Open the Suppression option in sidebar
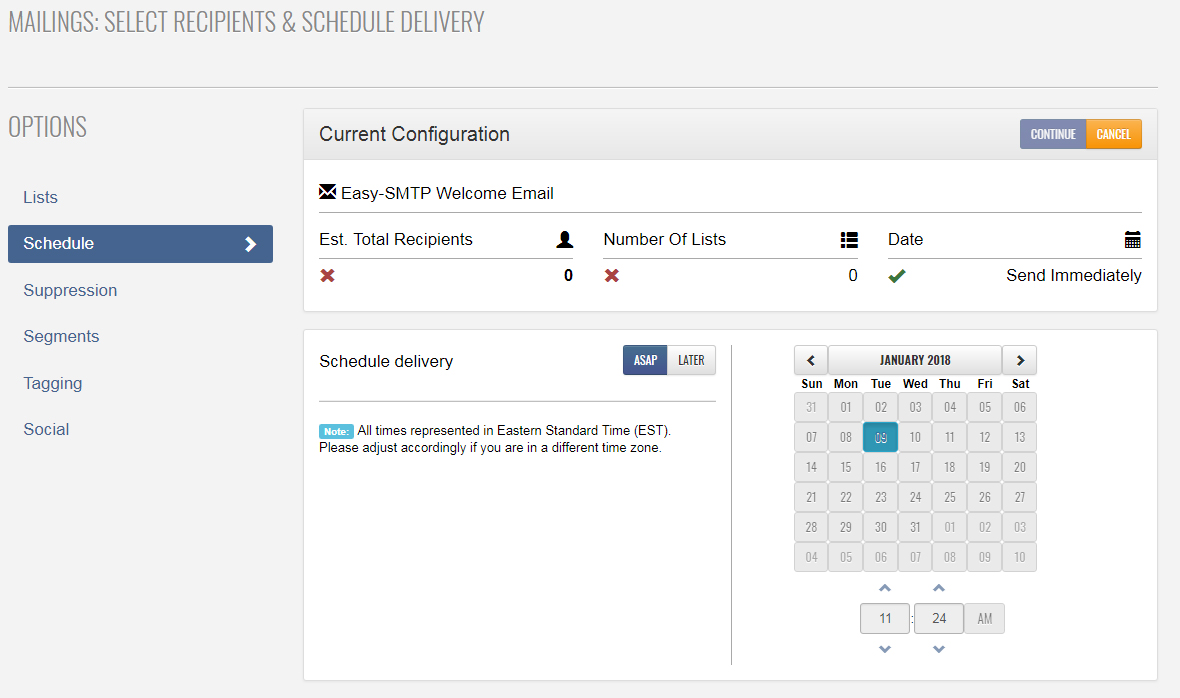 click(x=70, y=290)
